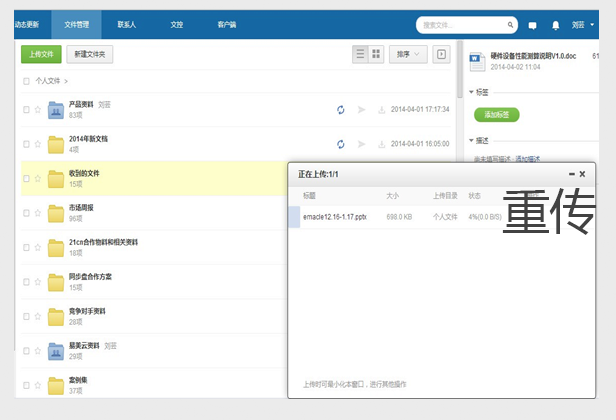Star the 收到的文件 folder
This screenshot has height=420, width=616.
coord(38,179)
